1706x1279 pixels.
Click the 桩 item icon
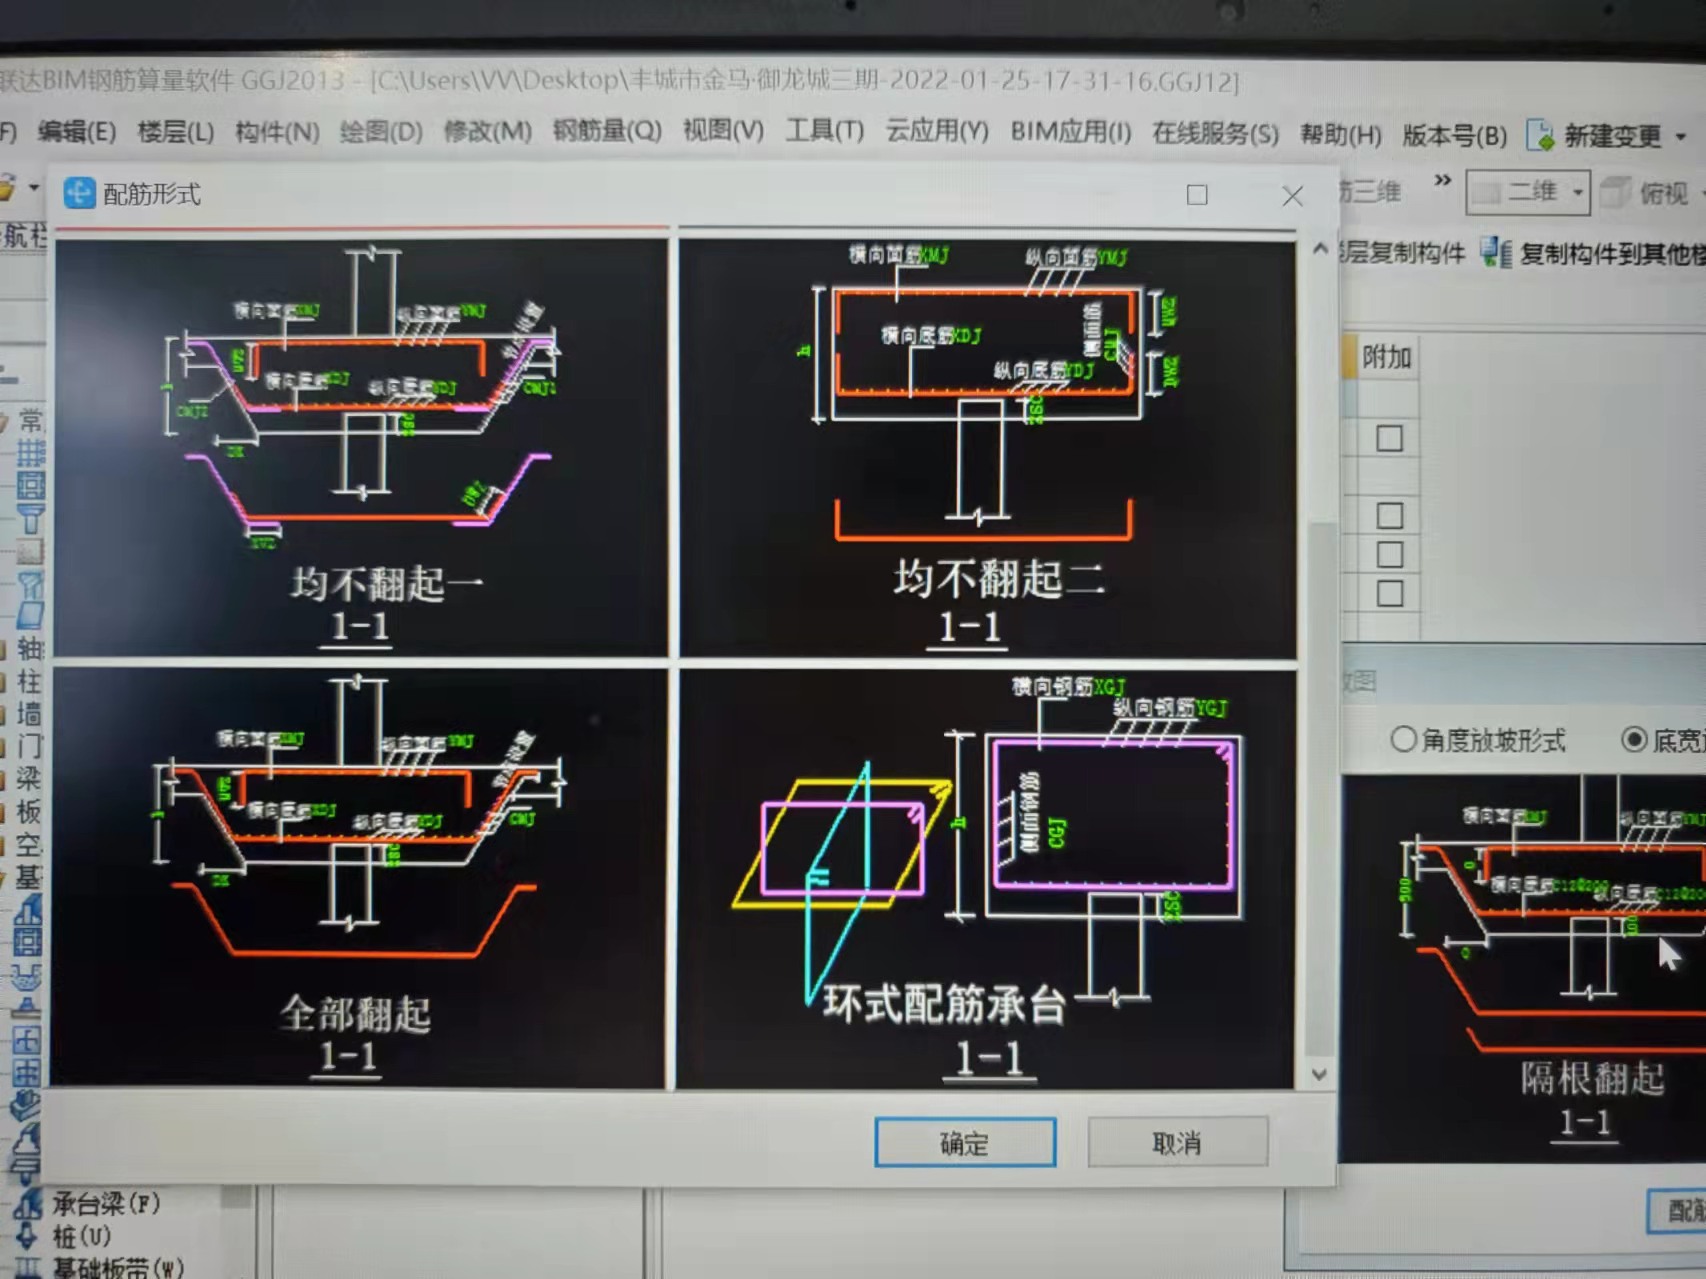tap(28, 1236)
